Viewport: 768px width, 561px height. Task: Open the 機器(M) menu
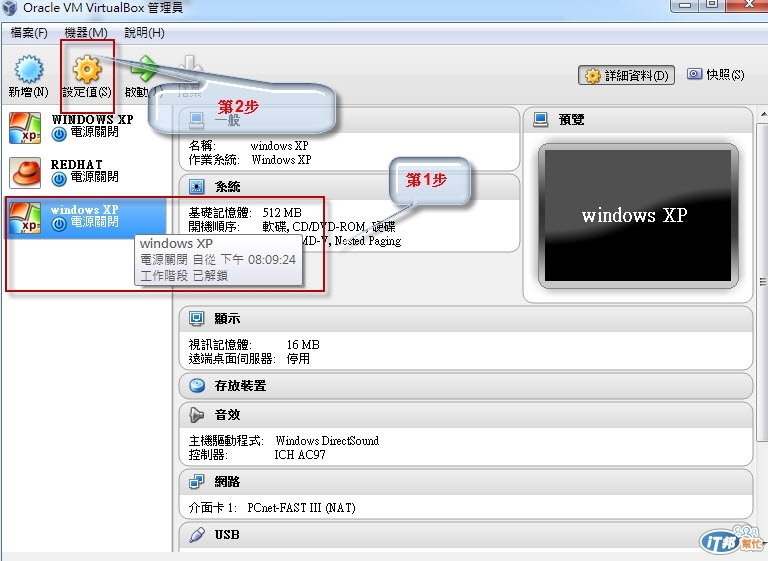tap(86, 33)
